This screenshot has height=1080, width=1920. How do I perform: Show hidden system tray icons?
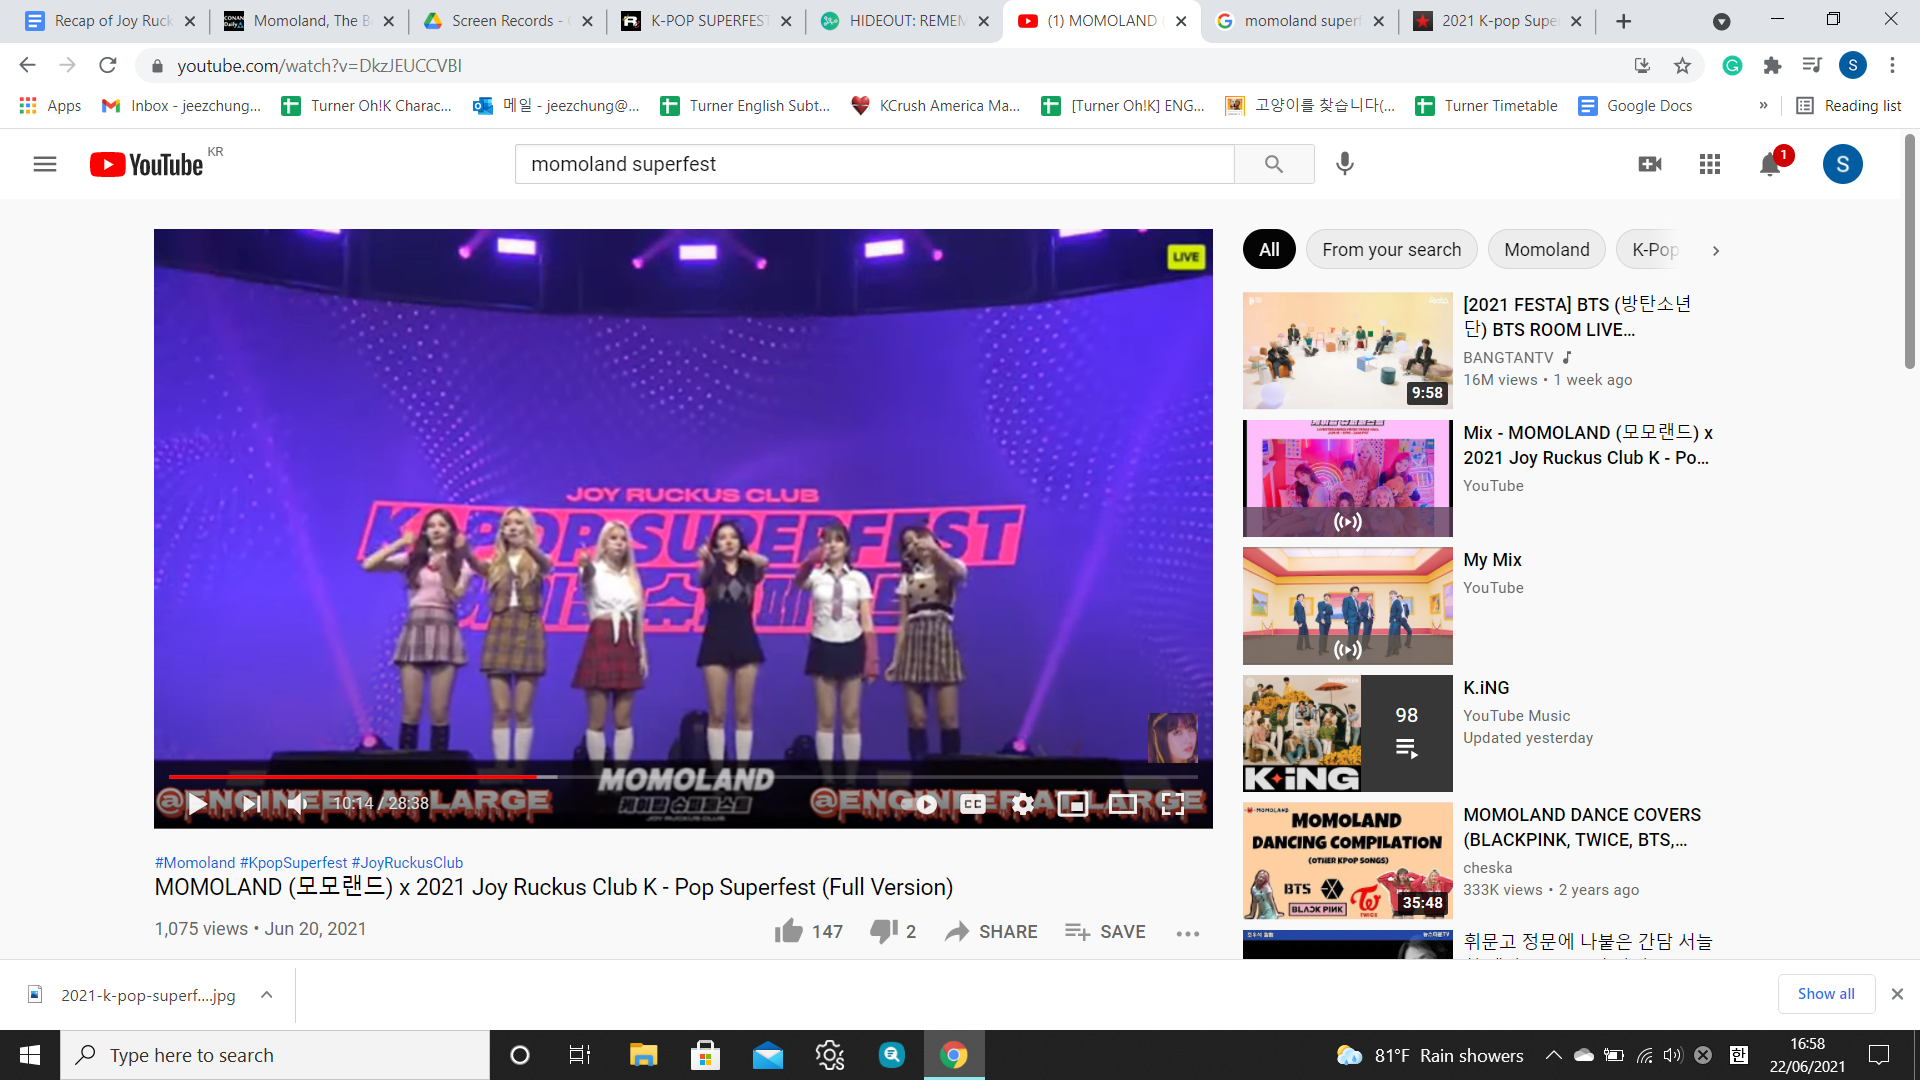(x=1553, y=1055)
